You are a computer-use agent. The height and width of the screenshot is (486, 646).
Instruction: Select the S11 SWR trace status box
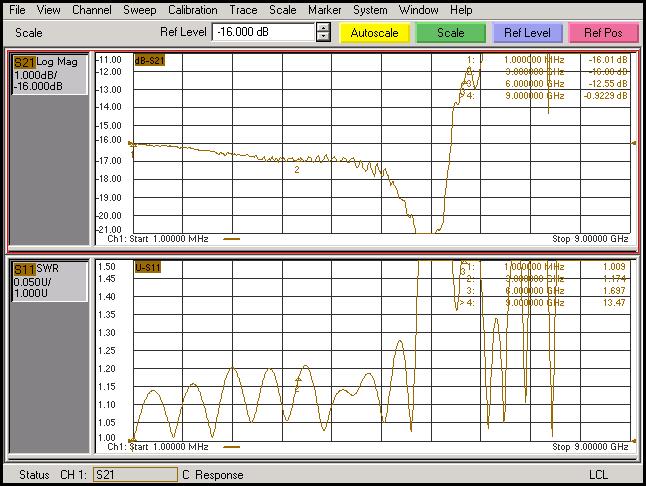pyautogui.click(x=49, y=281)
